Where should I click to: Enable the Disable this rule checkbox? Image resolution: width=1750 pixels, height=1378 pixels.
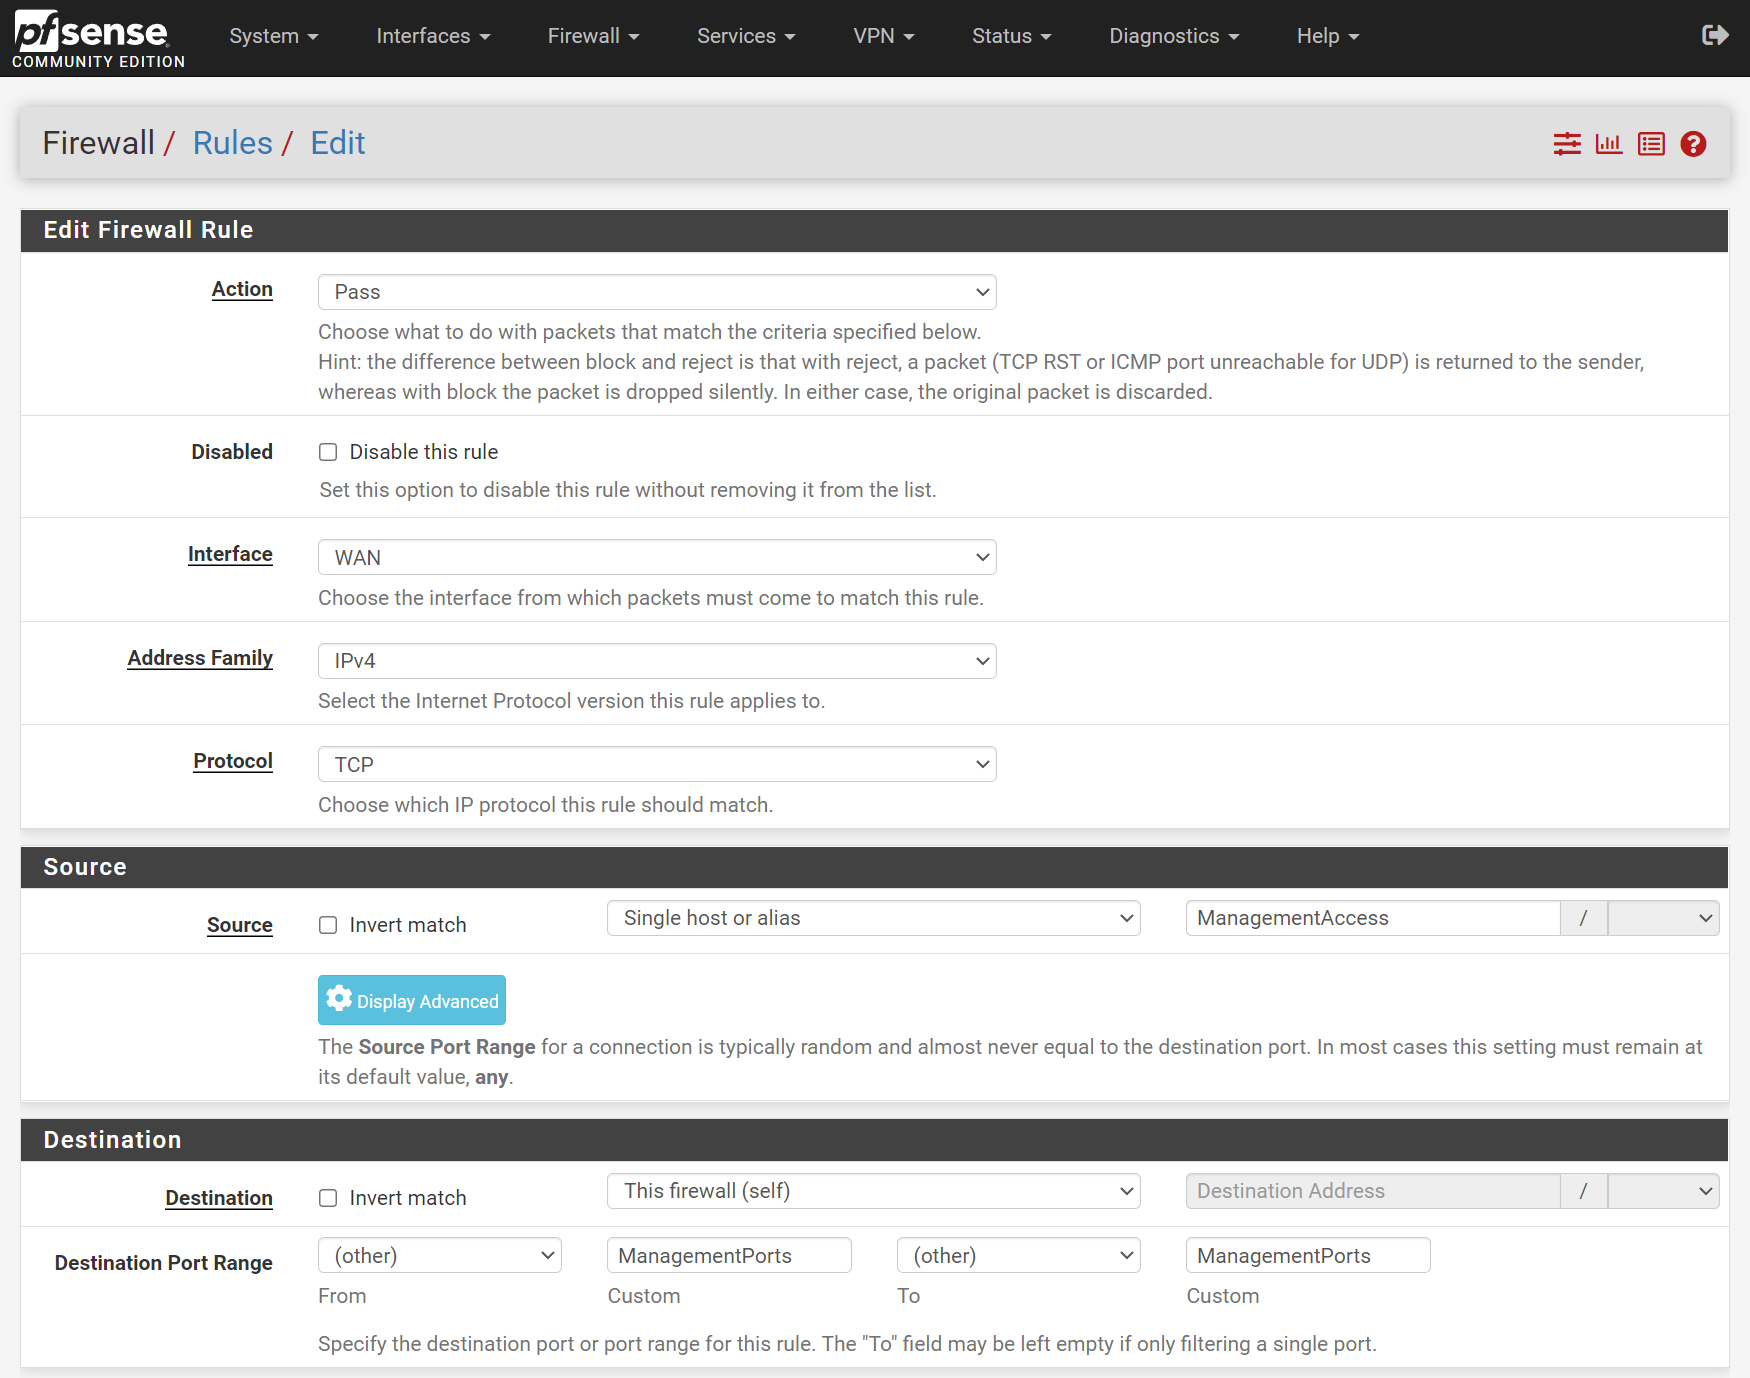[328, 452]
